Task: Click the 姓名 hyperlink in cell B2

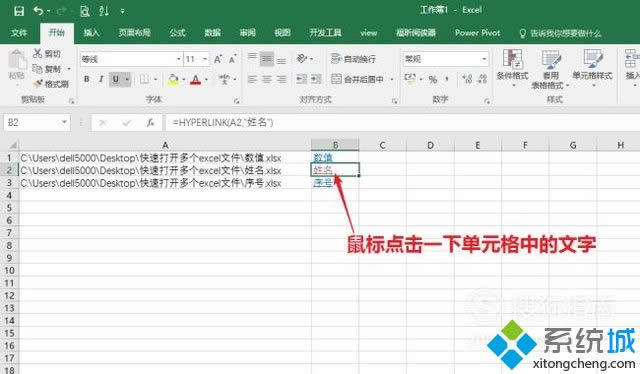Action: tap(323, 169)
